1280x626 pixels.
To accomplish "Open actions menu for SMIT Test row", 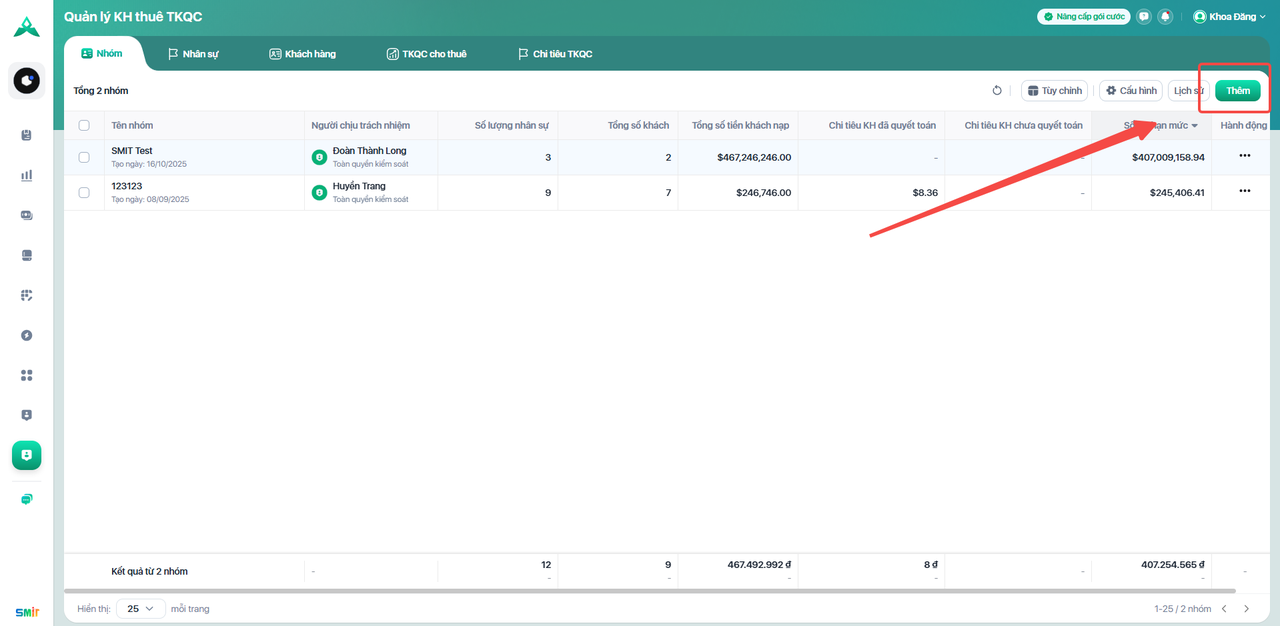I will (x=1244, y=156).
